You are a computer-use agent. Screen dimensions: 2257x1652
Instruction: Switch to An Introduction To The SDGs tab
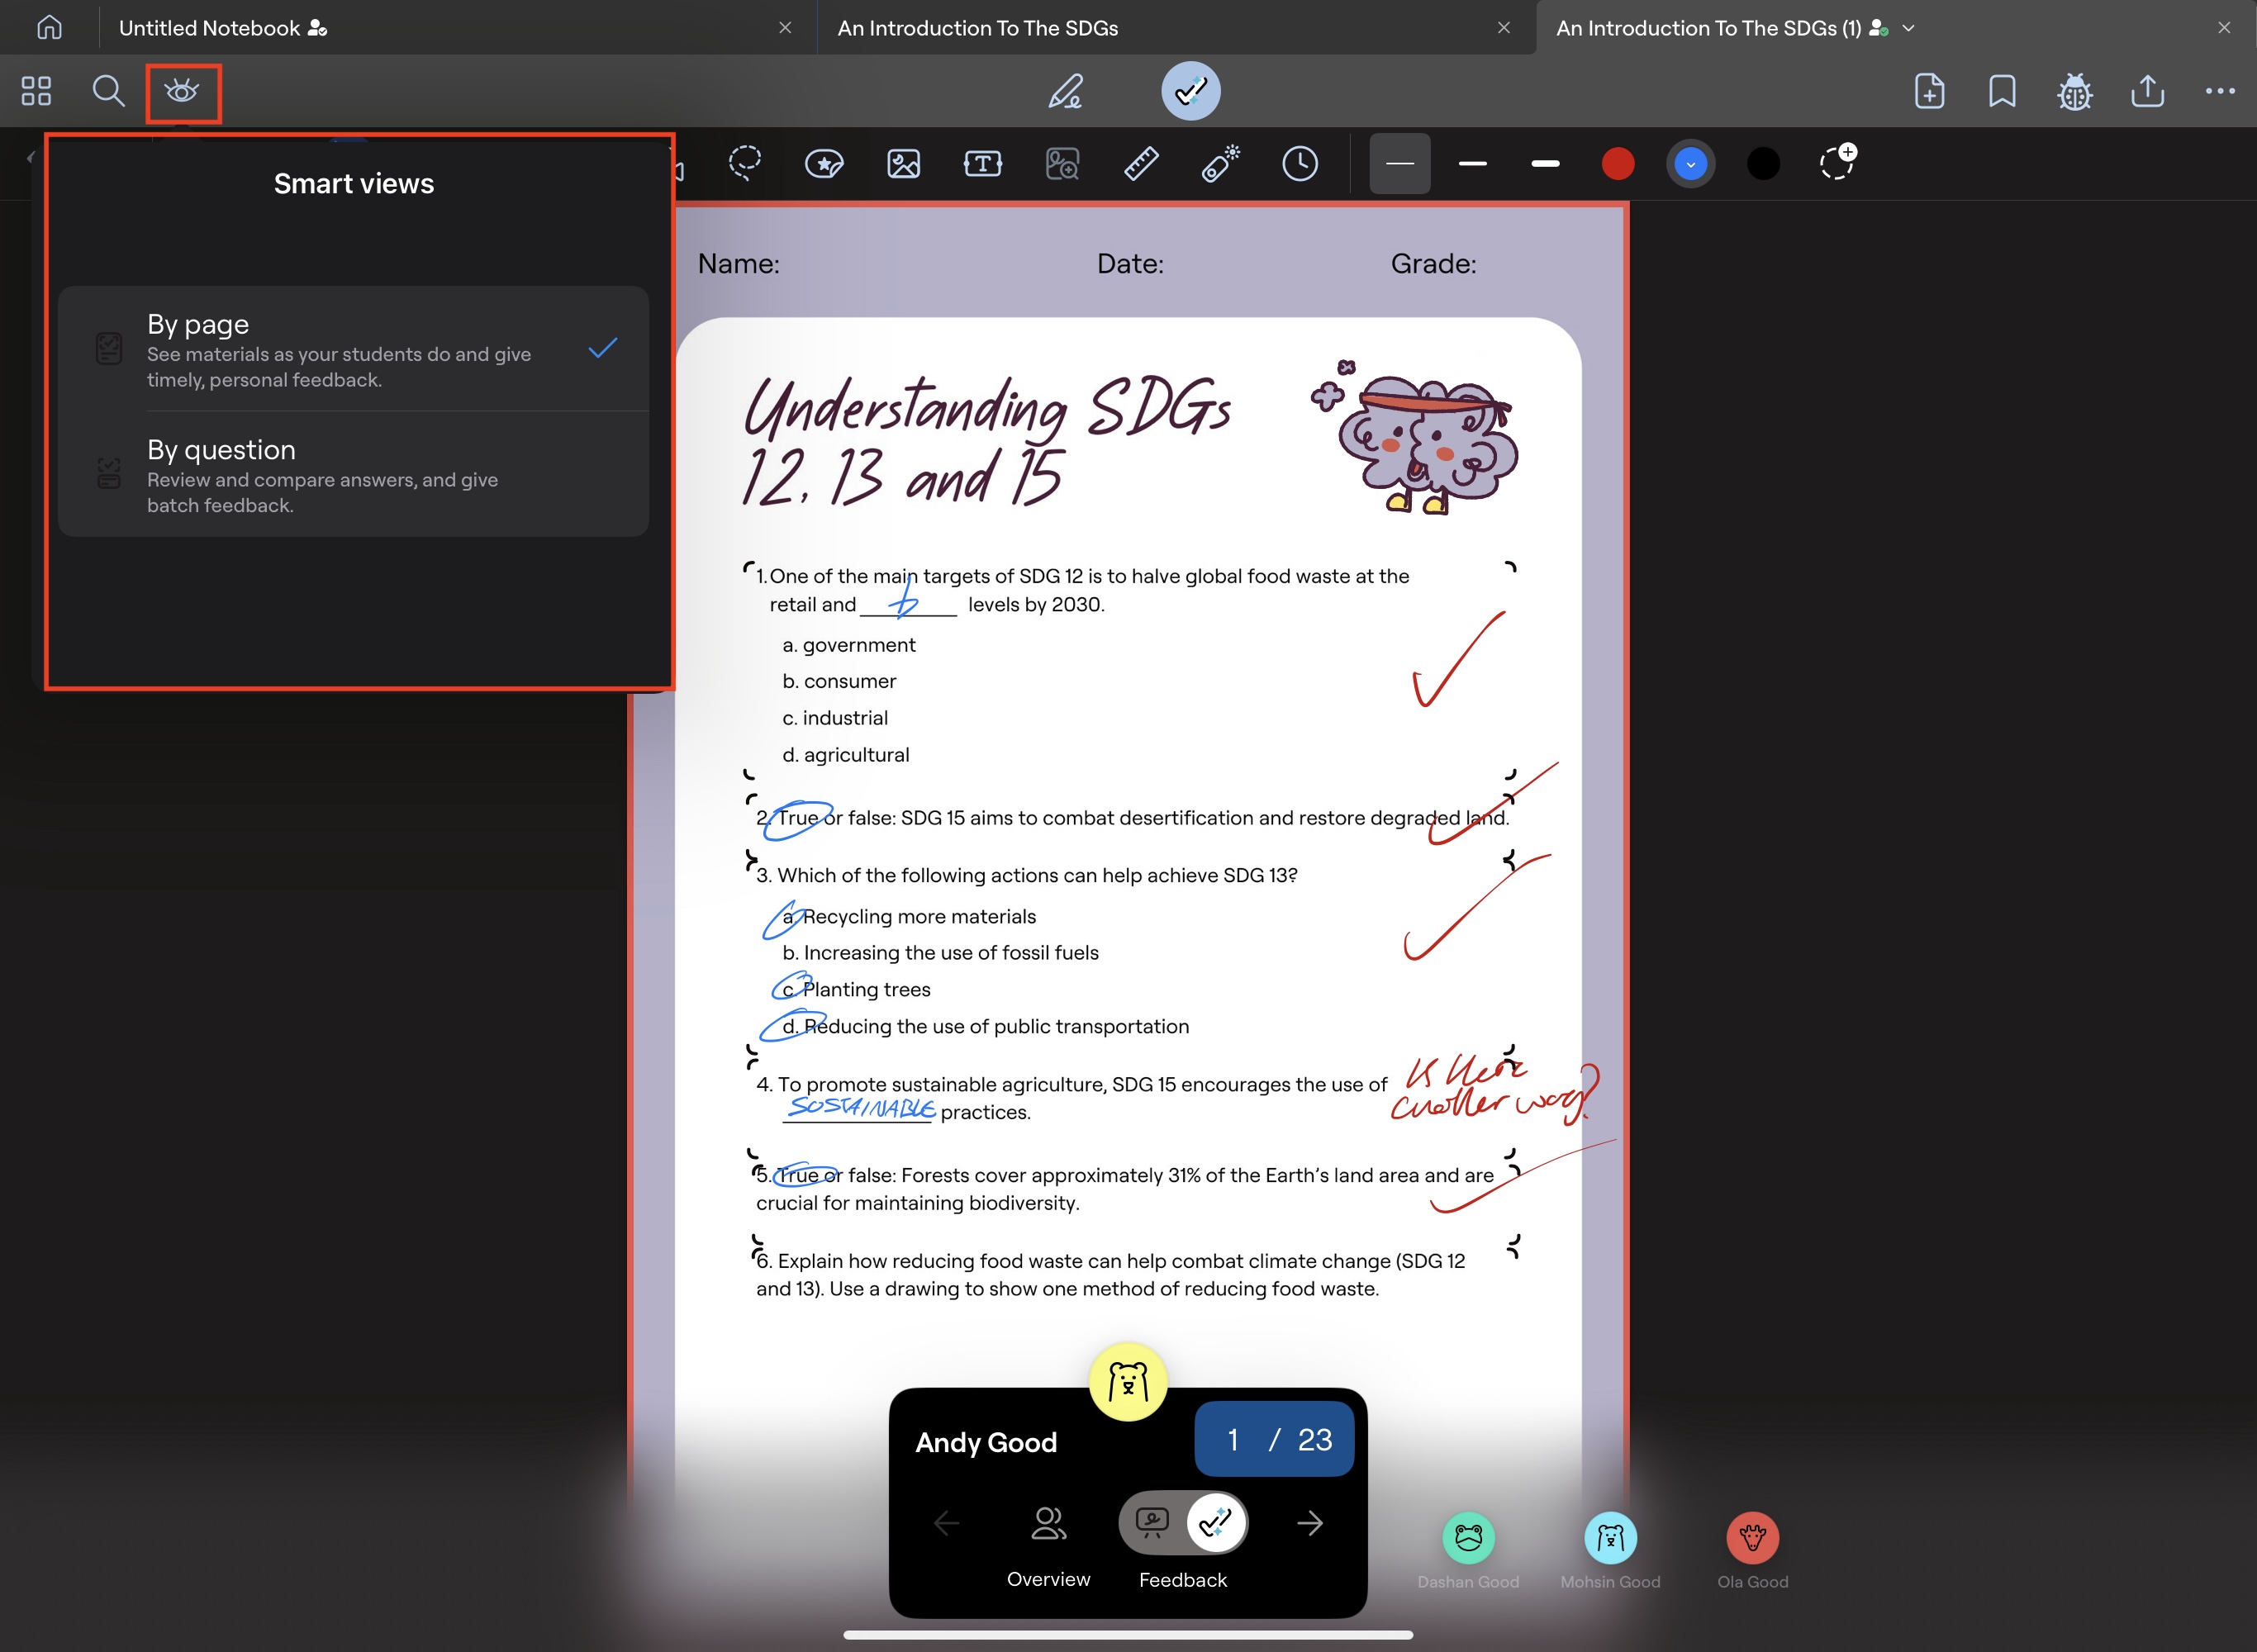977,28
